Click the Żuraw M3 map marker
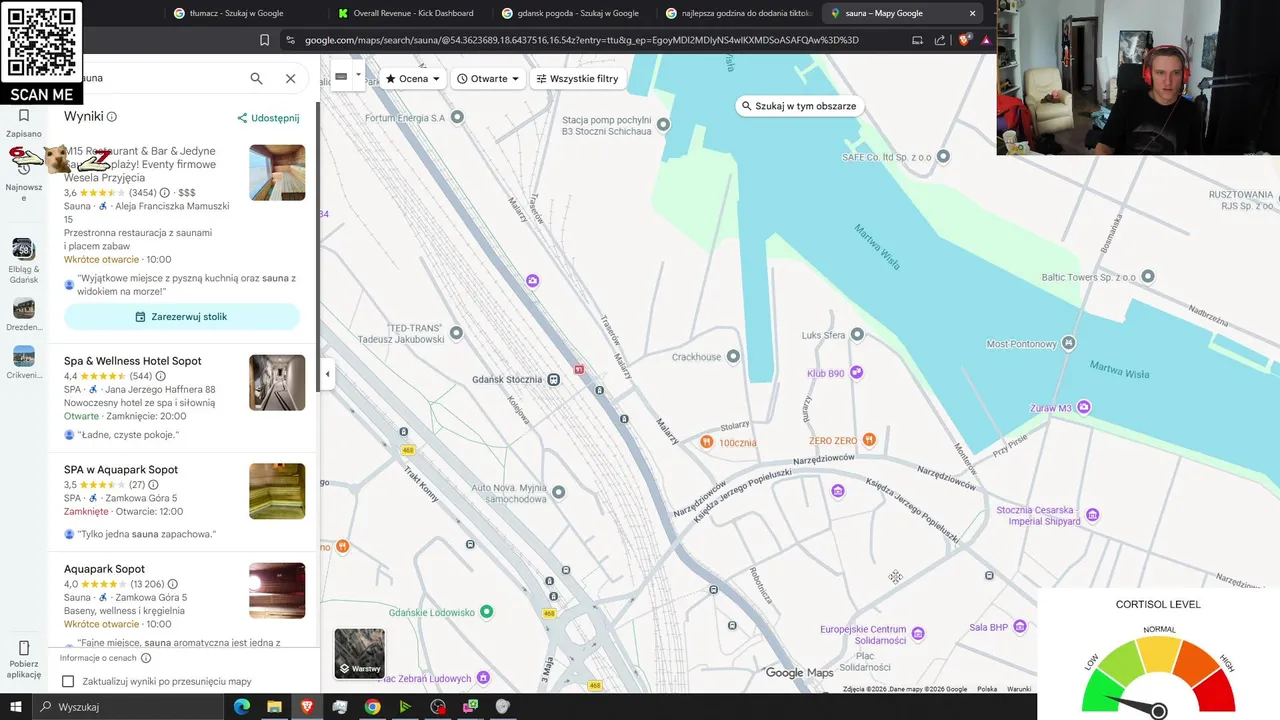Image resolution: width=1280 pixels, height=720 pixels. 1083,408
